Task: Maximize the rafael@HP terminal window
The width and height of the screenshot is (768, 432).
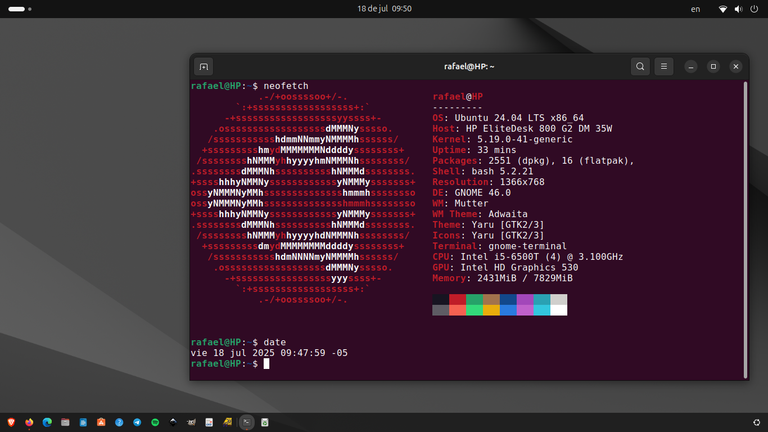Action: (713, 67)
